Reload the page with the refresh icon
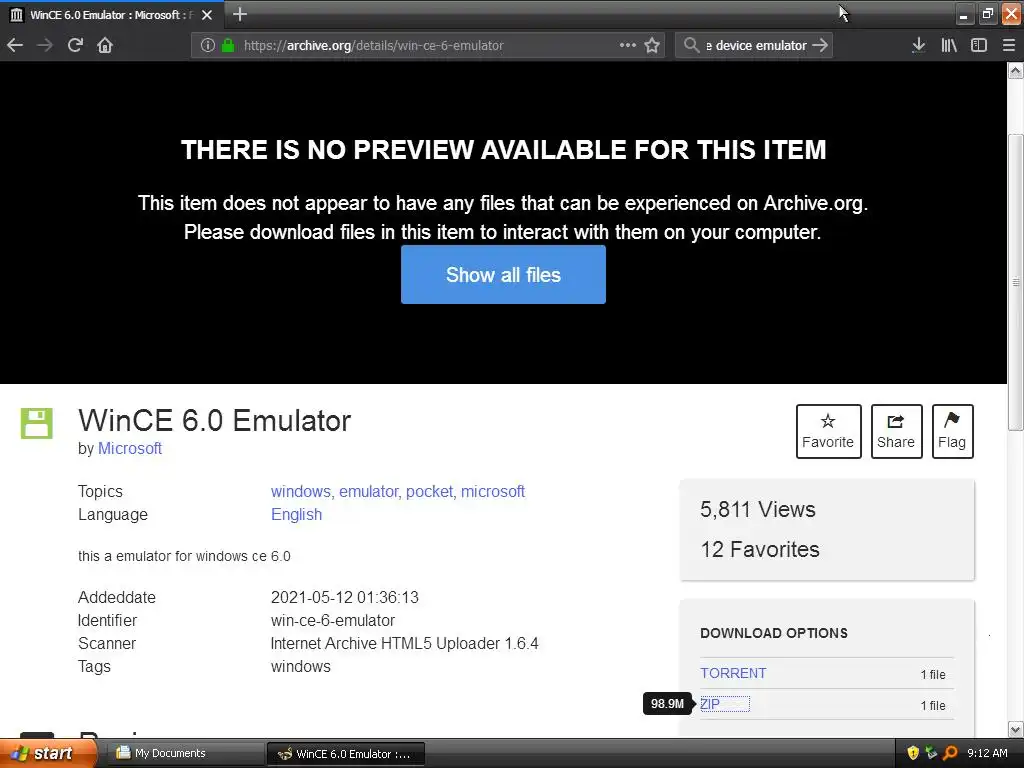The image size is (1024, 768). point(75,45)
